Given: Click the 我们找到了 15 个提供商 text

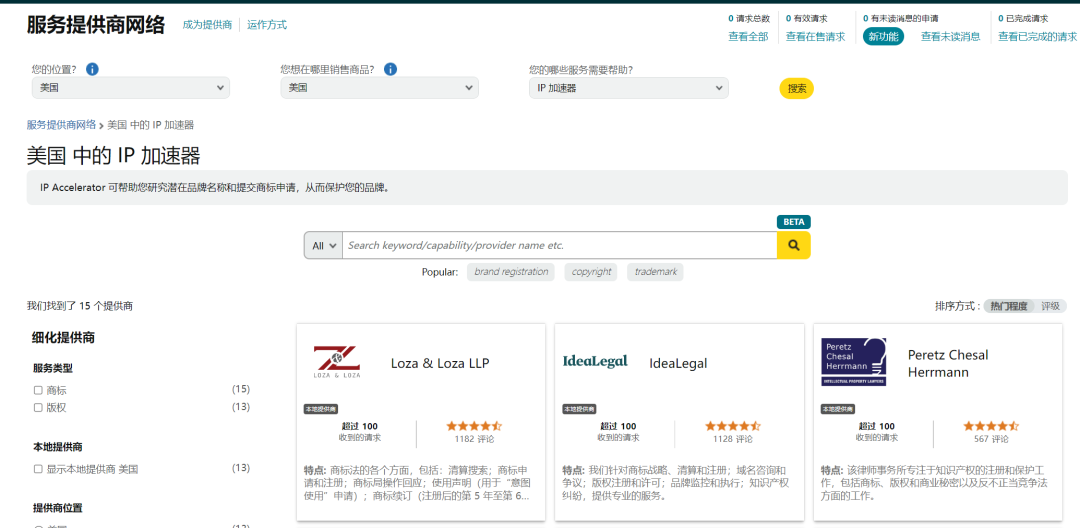Looking at the screenshot, I should 79,306.
